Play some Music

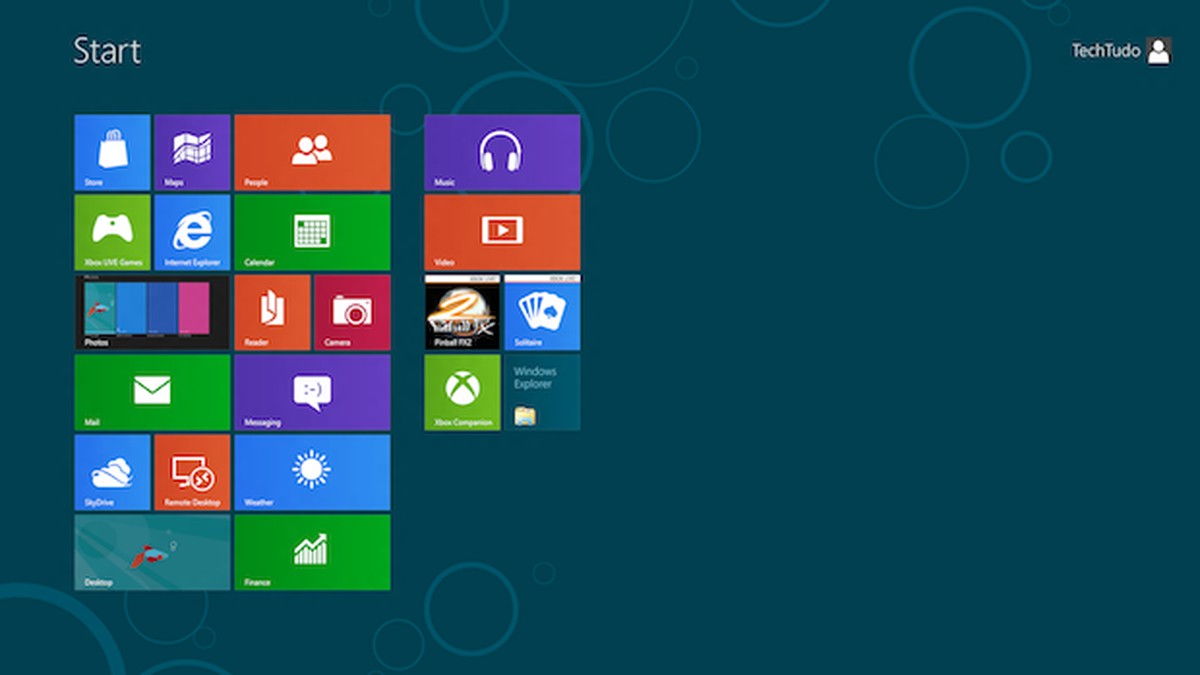pyautogui.click(x=502, y=151)
